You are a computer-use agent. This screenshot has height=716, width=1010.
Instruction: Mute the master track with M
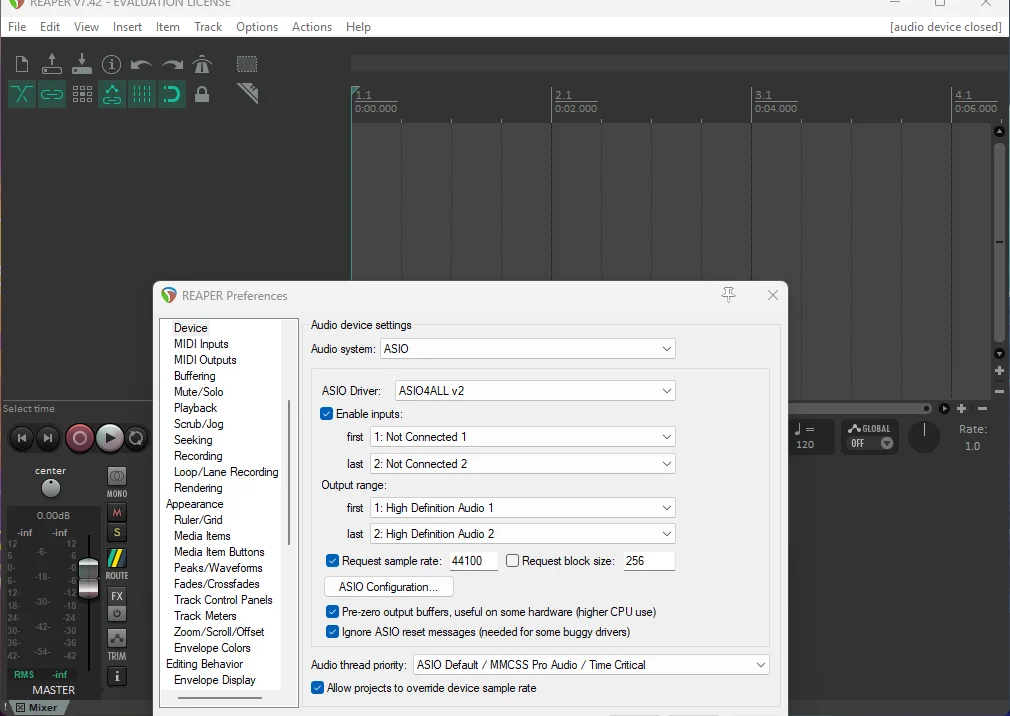tap(117, 513)
